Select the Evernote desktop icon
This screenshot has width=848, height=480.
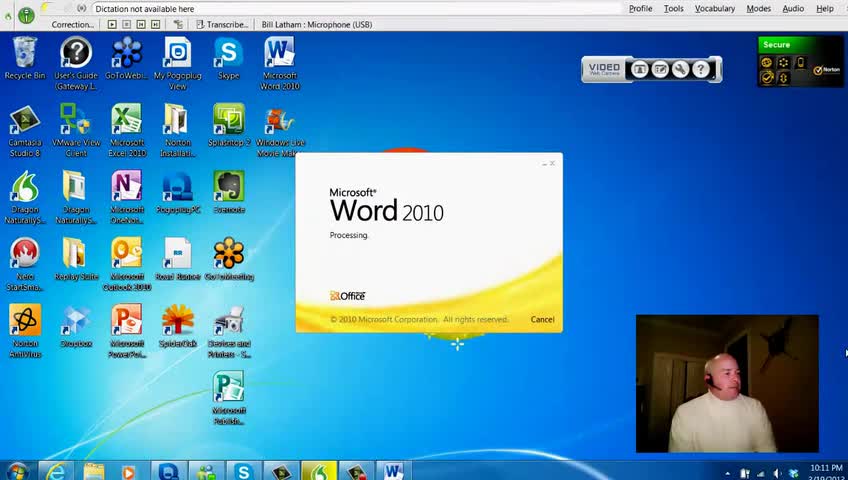tap(228, 192)
